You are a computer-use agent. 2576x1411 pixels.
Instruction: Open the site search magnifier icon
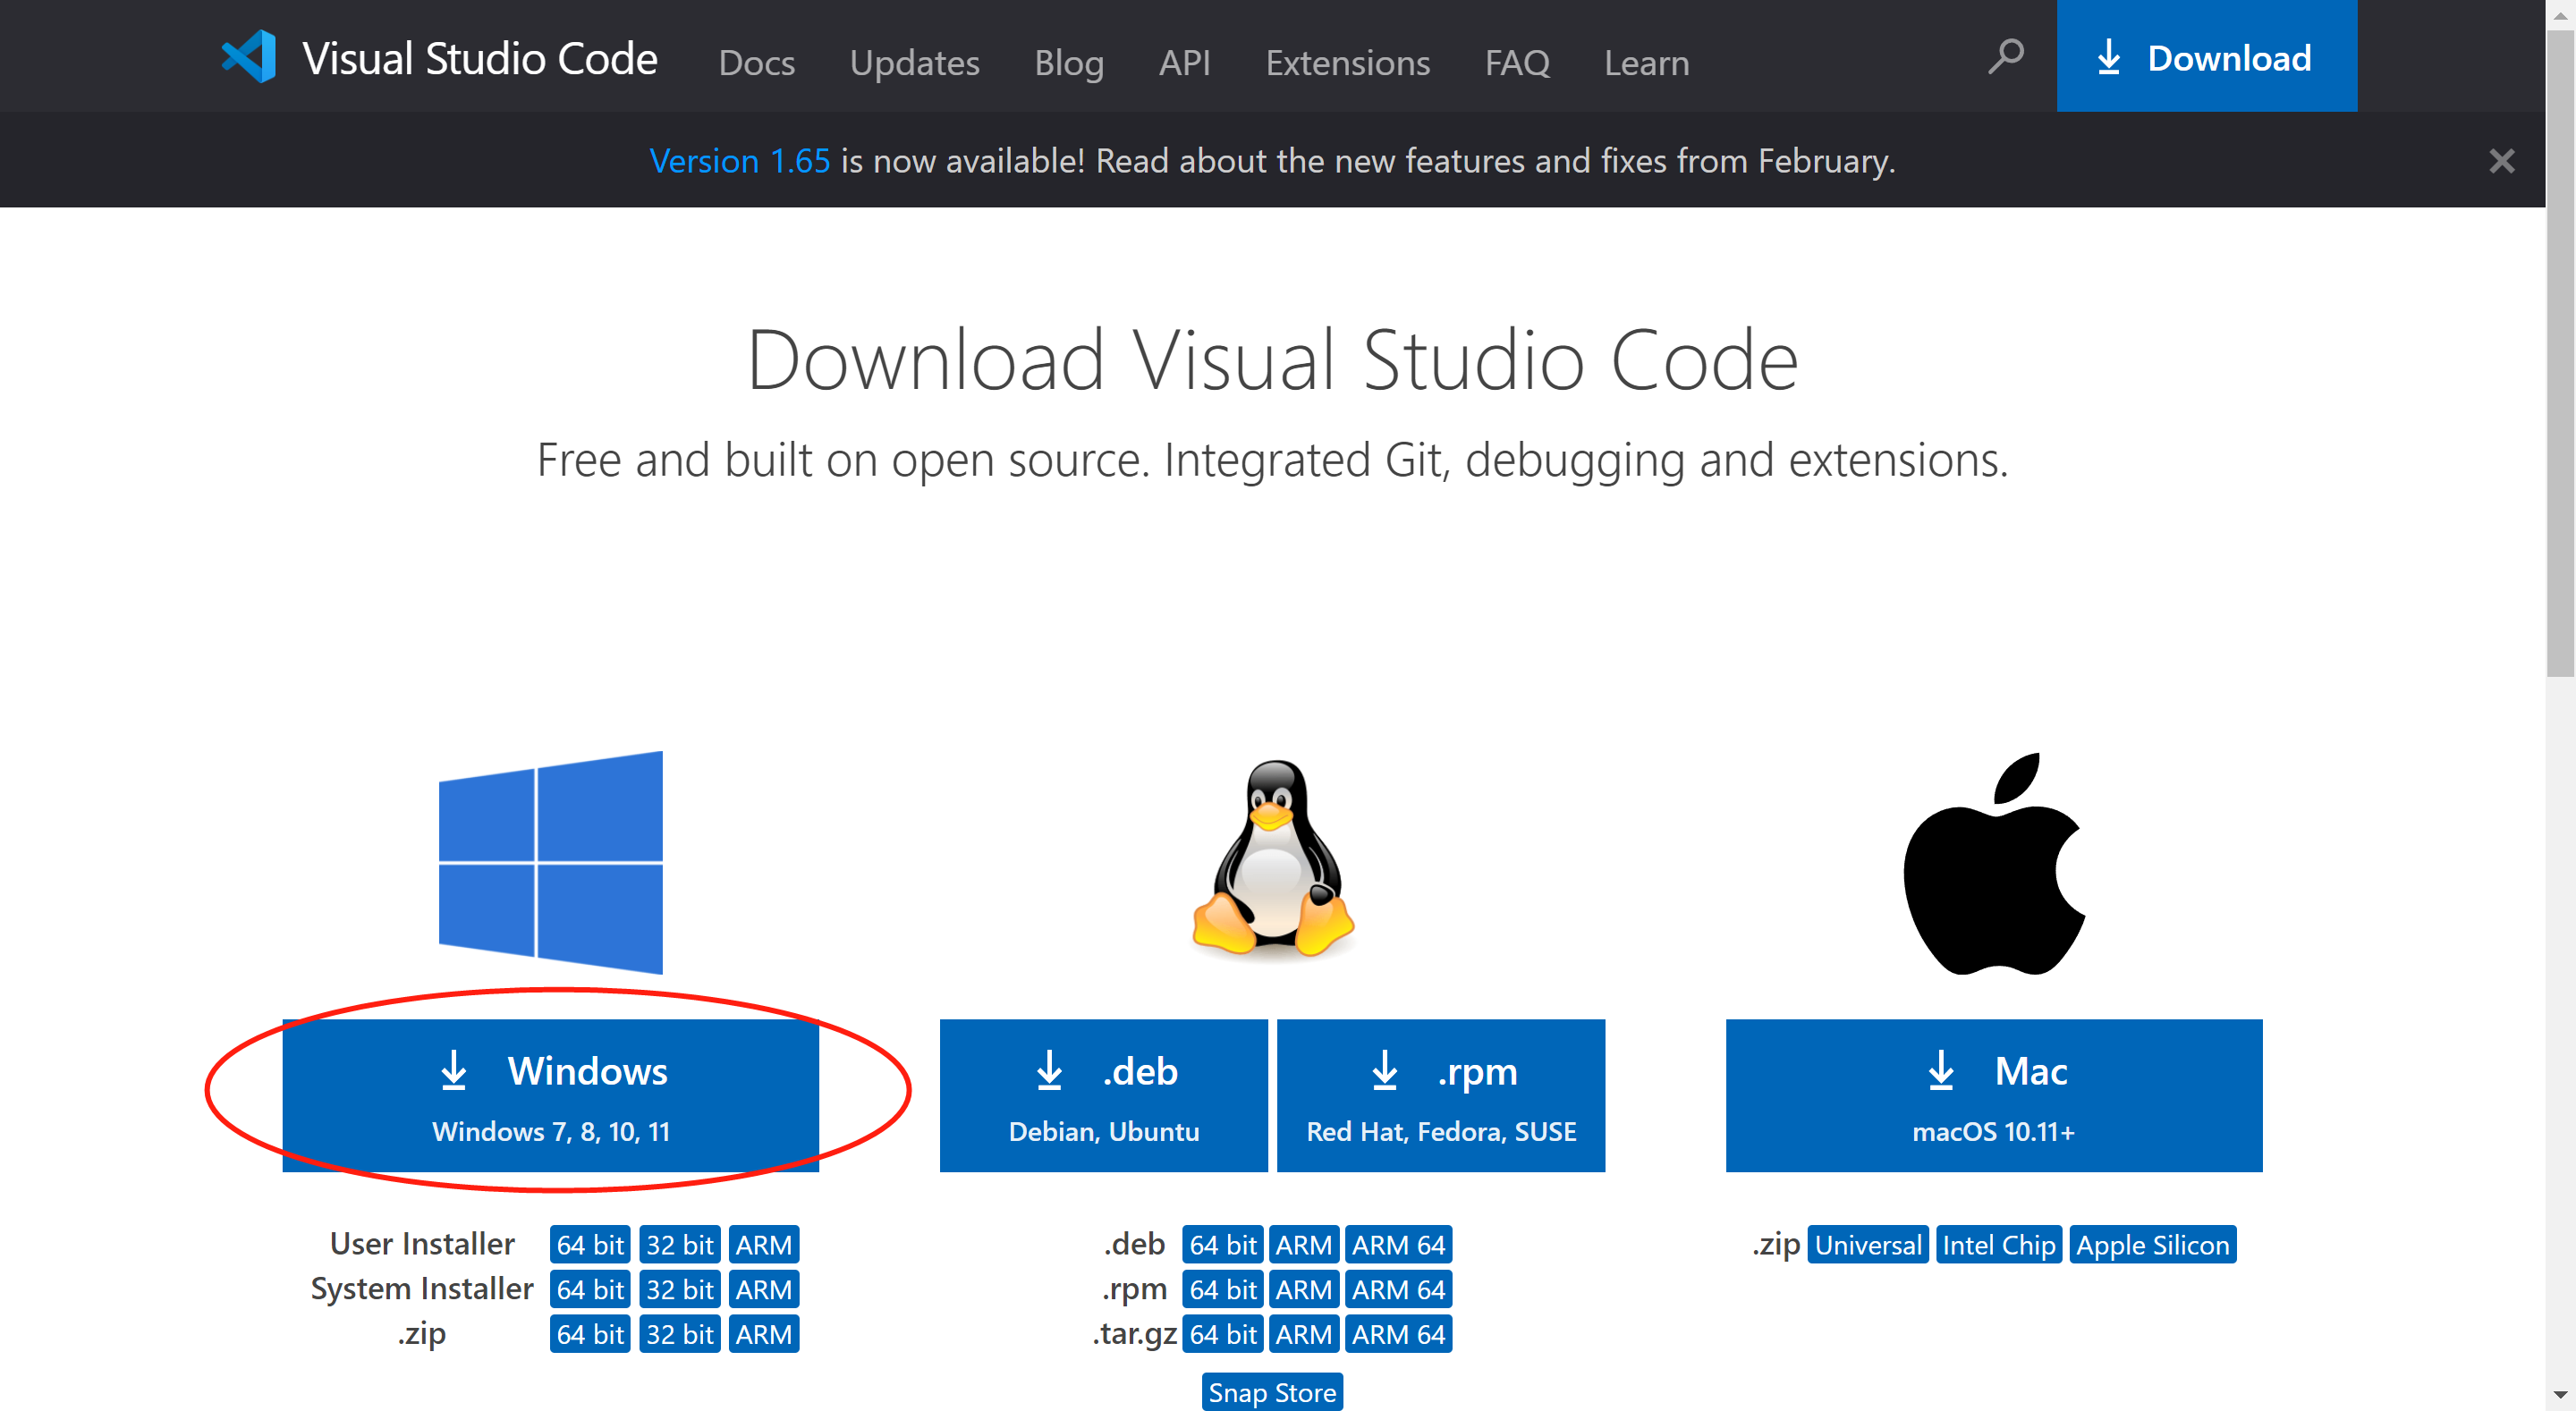(2005, 57)
